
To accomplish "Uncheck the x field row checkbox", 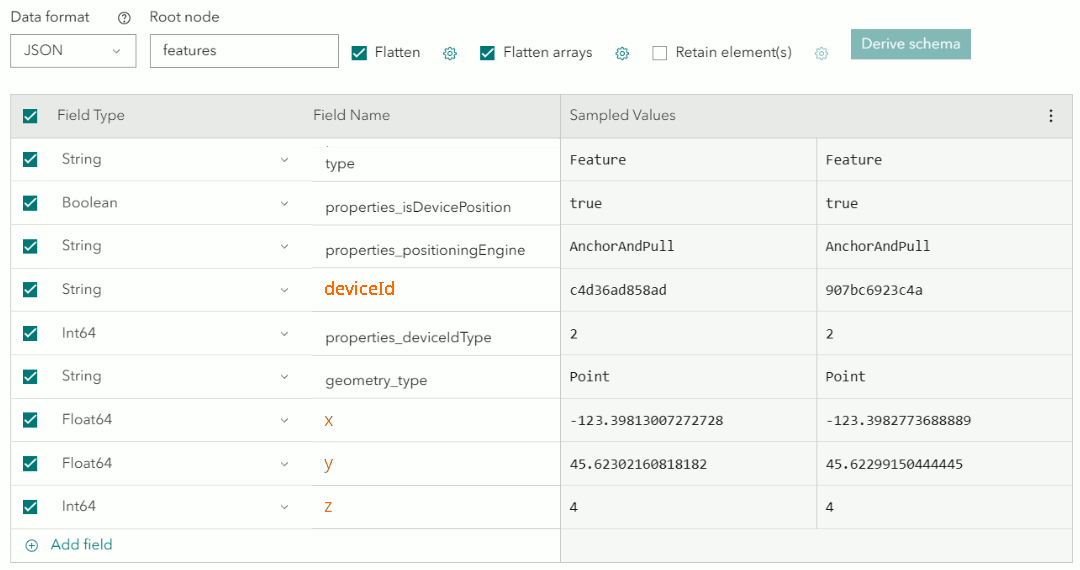I will [30, 420].
